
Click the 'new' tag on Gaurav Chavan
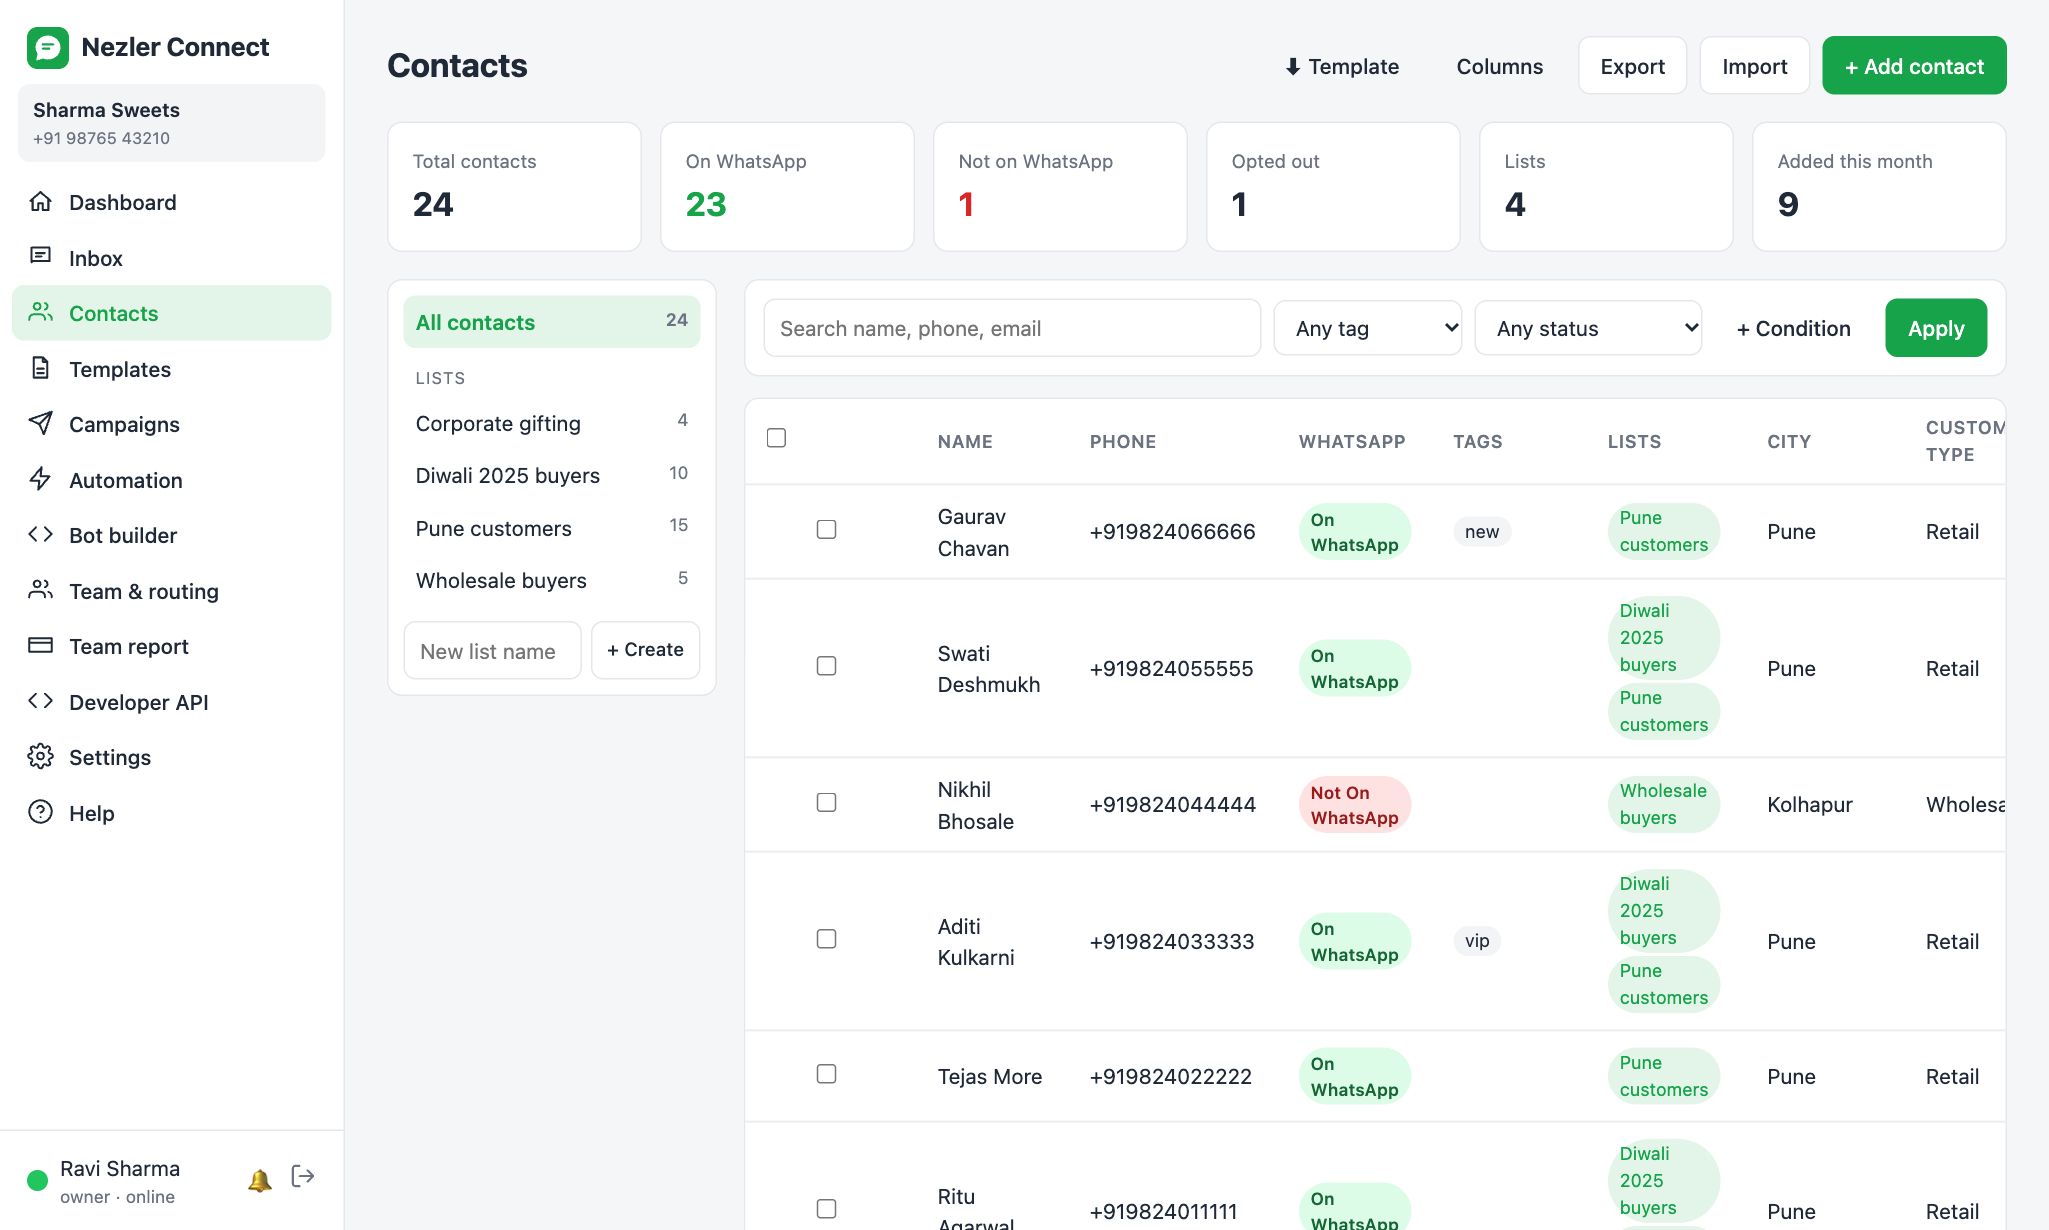(1481, 532)
